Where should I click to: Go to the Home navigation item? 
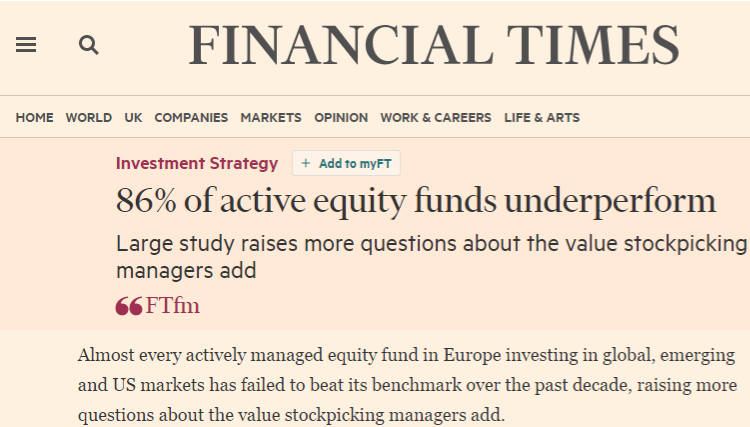[x=34, y=118]
